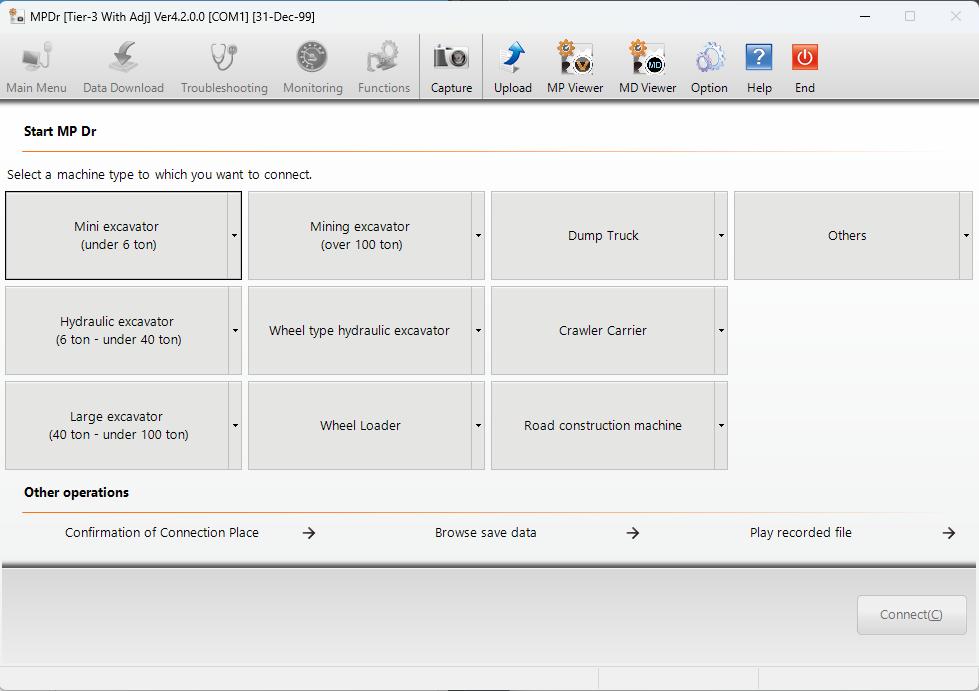Expand the Others dropdown arrow
The width and height of the screenshot is (979, 691).
(x=965, y=236)
